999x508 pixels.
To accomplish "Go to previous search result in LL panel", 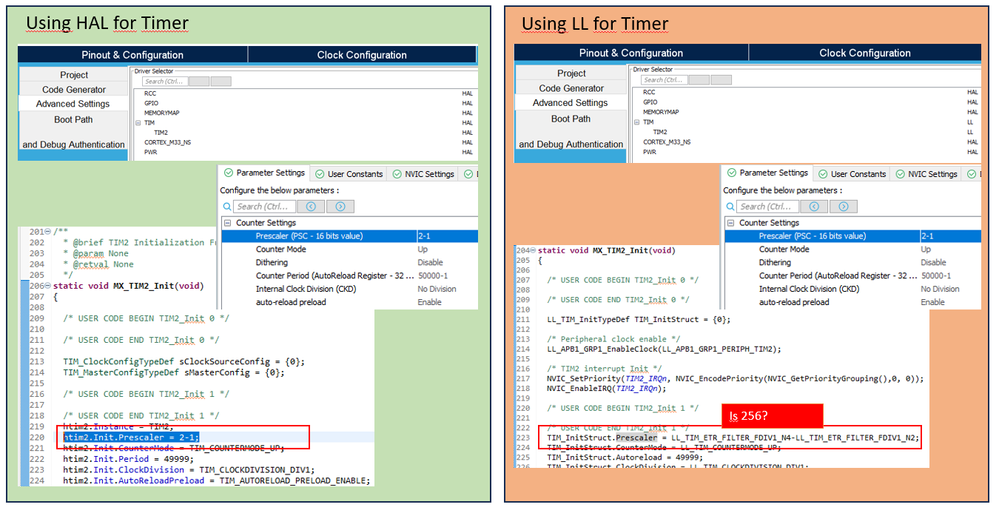I will point(814,207).
